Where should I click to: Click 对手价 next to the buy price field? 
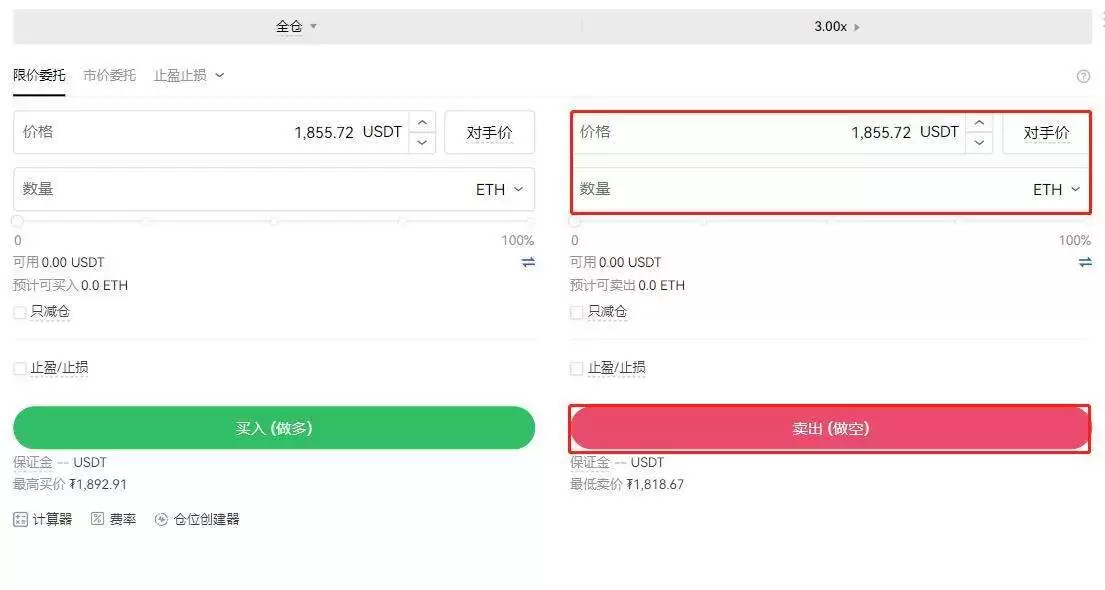coord(489,131)
